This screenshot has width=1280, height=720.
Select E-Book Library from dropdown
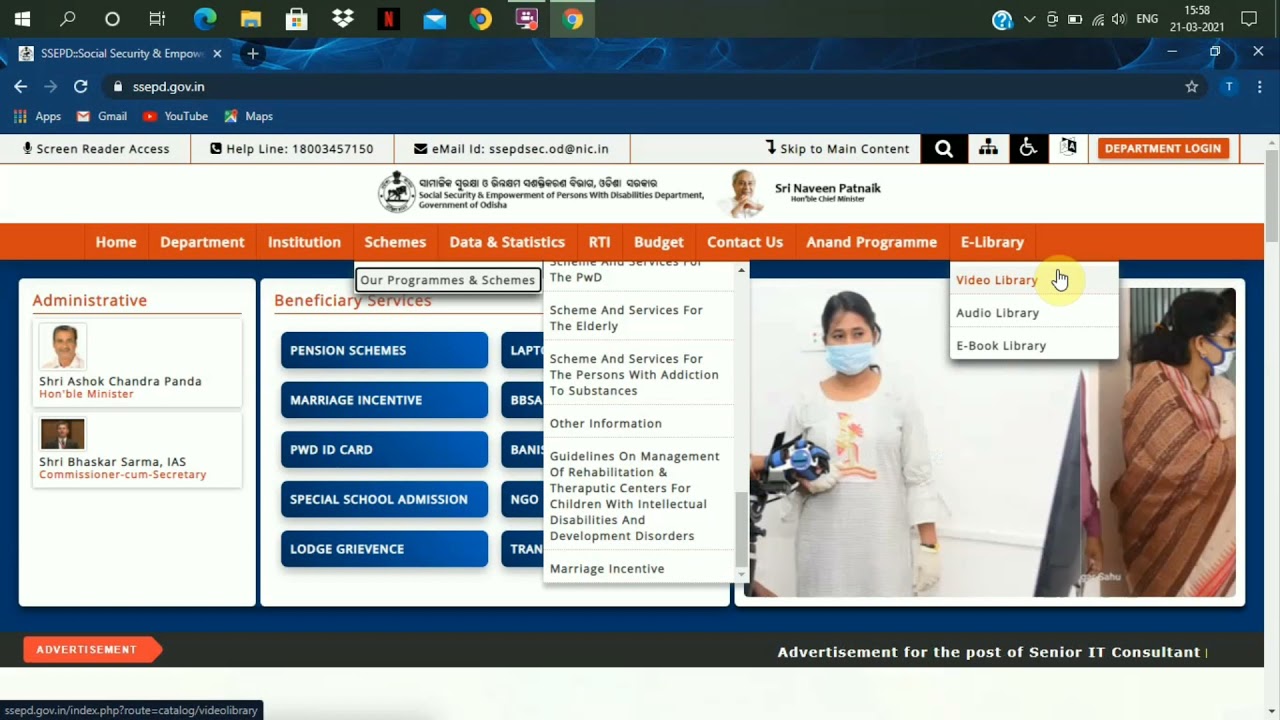1001,346
